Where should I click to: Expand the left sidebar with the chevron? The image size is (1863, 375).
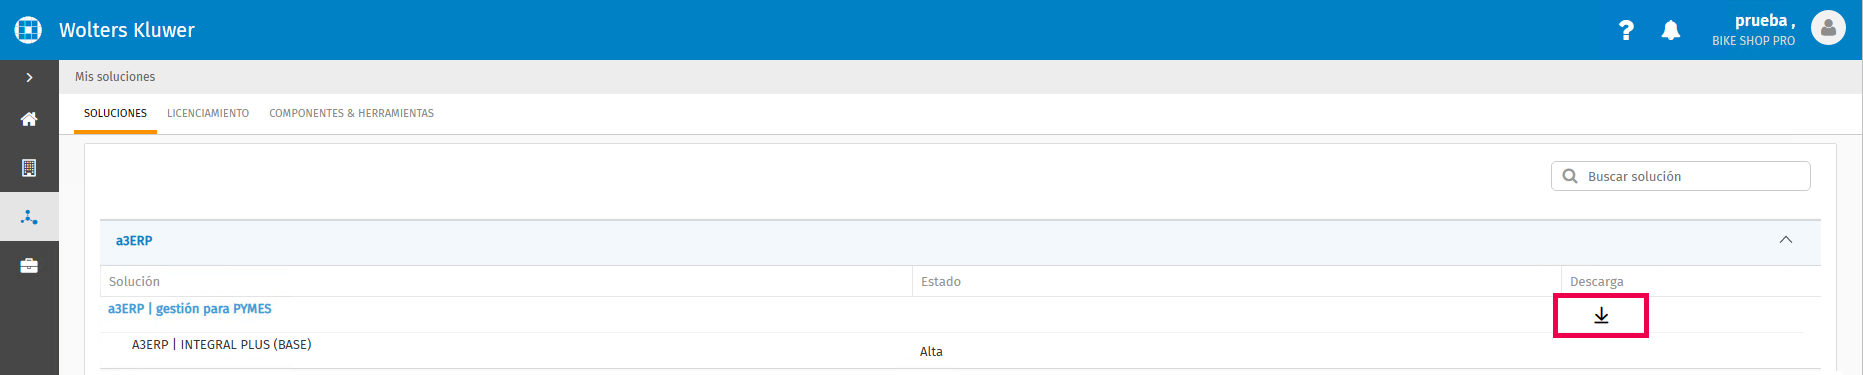[x=29, y=77]
